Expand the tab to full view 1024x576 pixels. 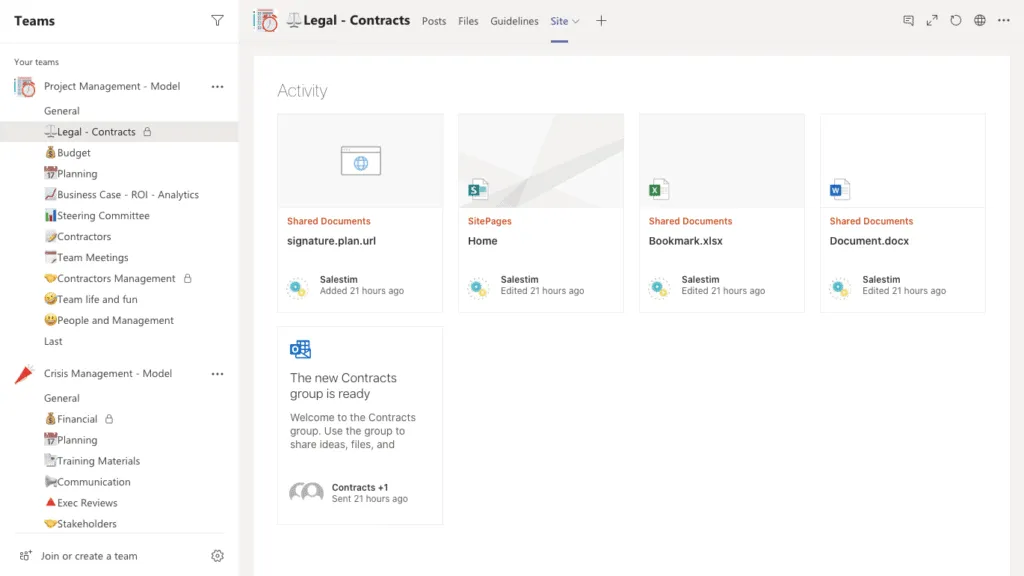point(932,21)
